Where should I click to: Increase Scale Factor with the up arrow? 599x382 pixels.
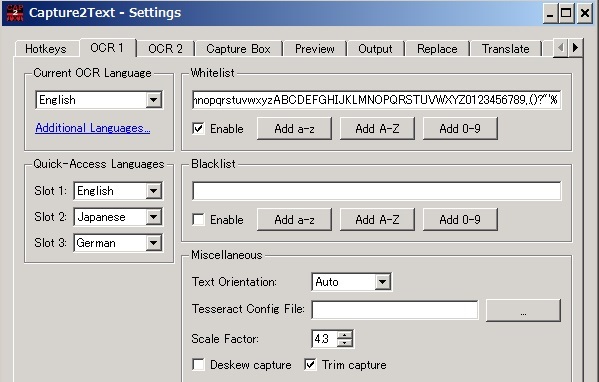tap(345, 335)
